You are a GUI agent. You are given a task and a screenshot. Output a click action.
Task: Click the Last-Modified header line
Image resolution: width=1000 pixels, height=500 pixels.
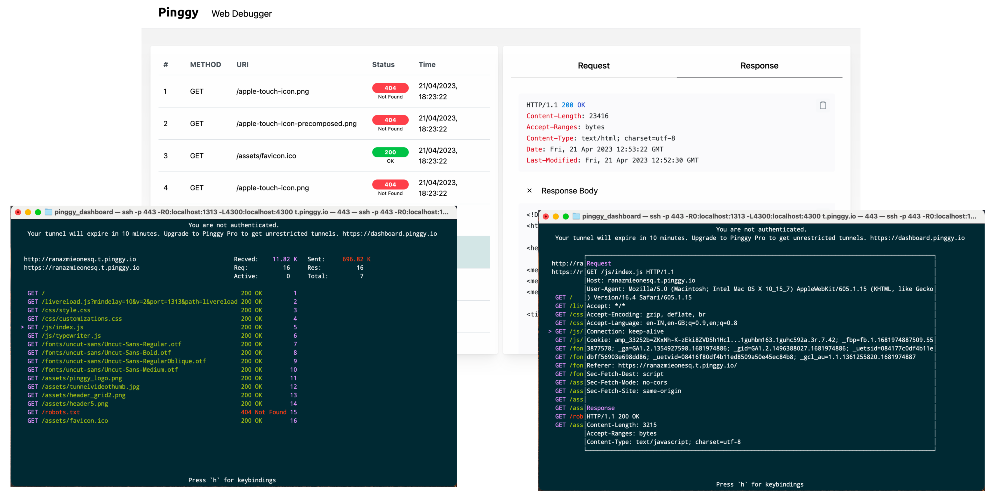[612, 160]
